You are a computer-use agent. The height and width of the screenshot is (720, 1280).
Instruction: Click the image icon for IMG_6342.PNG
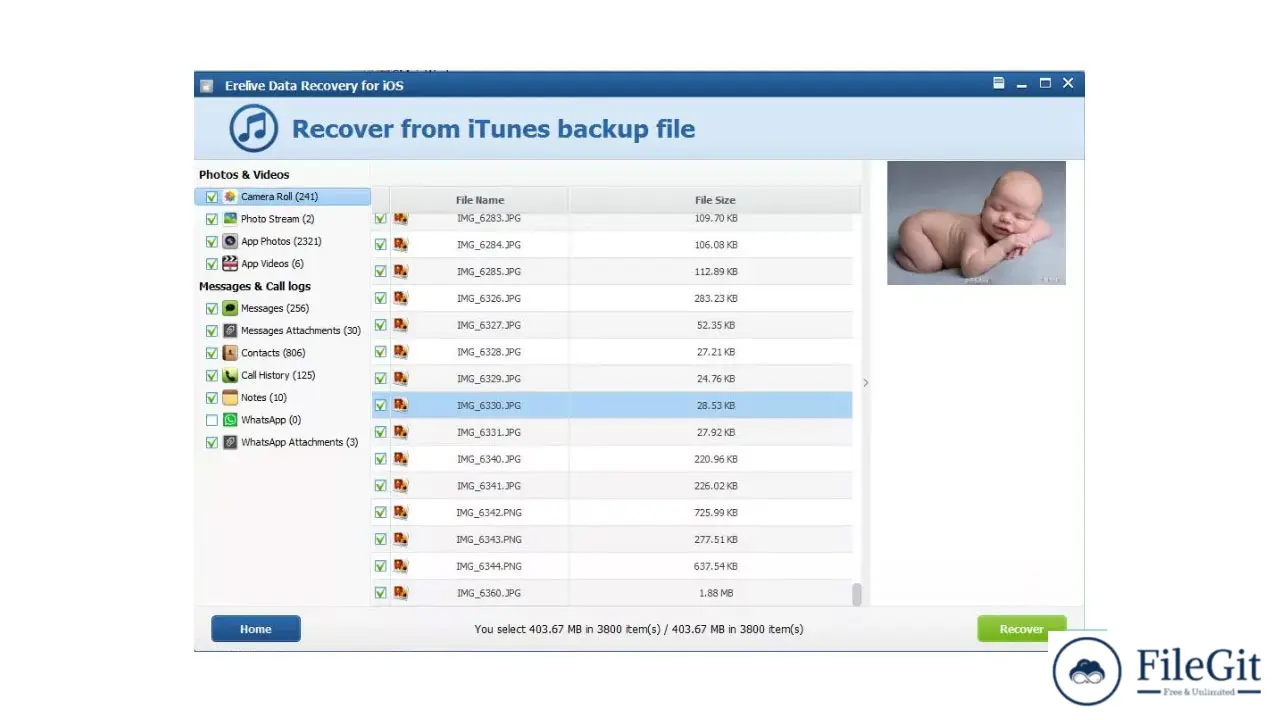tap(400, 512)
